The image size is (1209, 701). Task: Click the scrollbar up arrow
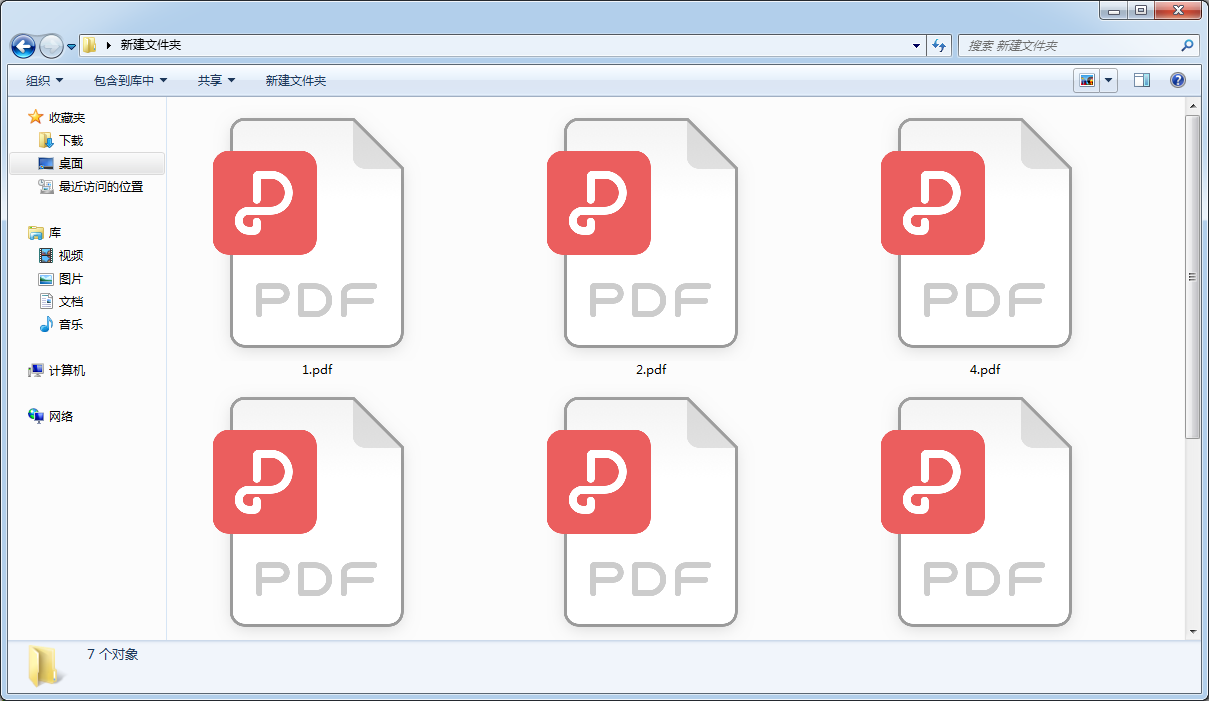tap(1192, 105)
